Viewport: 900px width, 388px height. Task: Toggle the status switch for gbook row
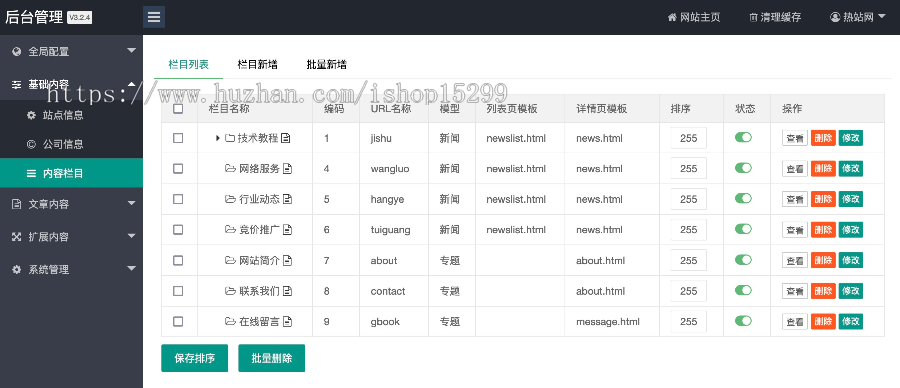click(x=743, y=320)
